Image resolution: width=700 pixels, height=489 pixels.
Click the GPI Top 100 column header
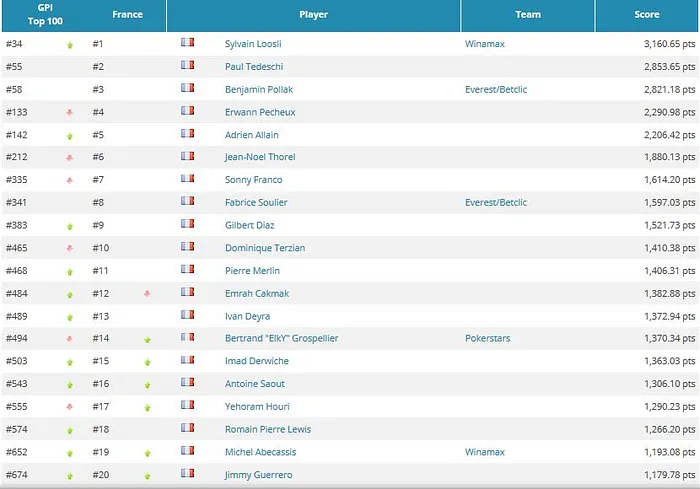click(x=43, y=15)
